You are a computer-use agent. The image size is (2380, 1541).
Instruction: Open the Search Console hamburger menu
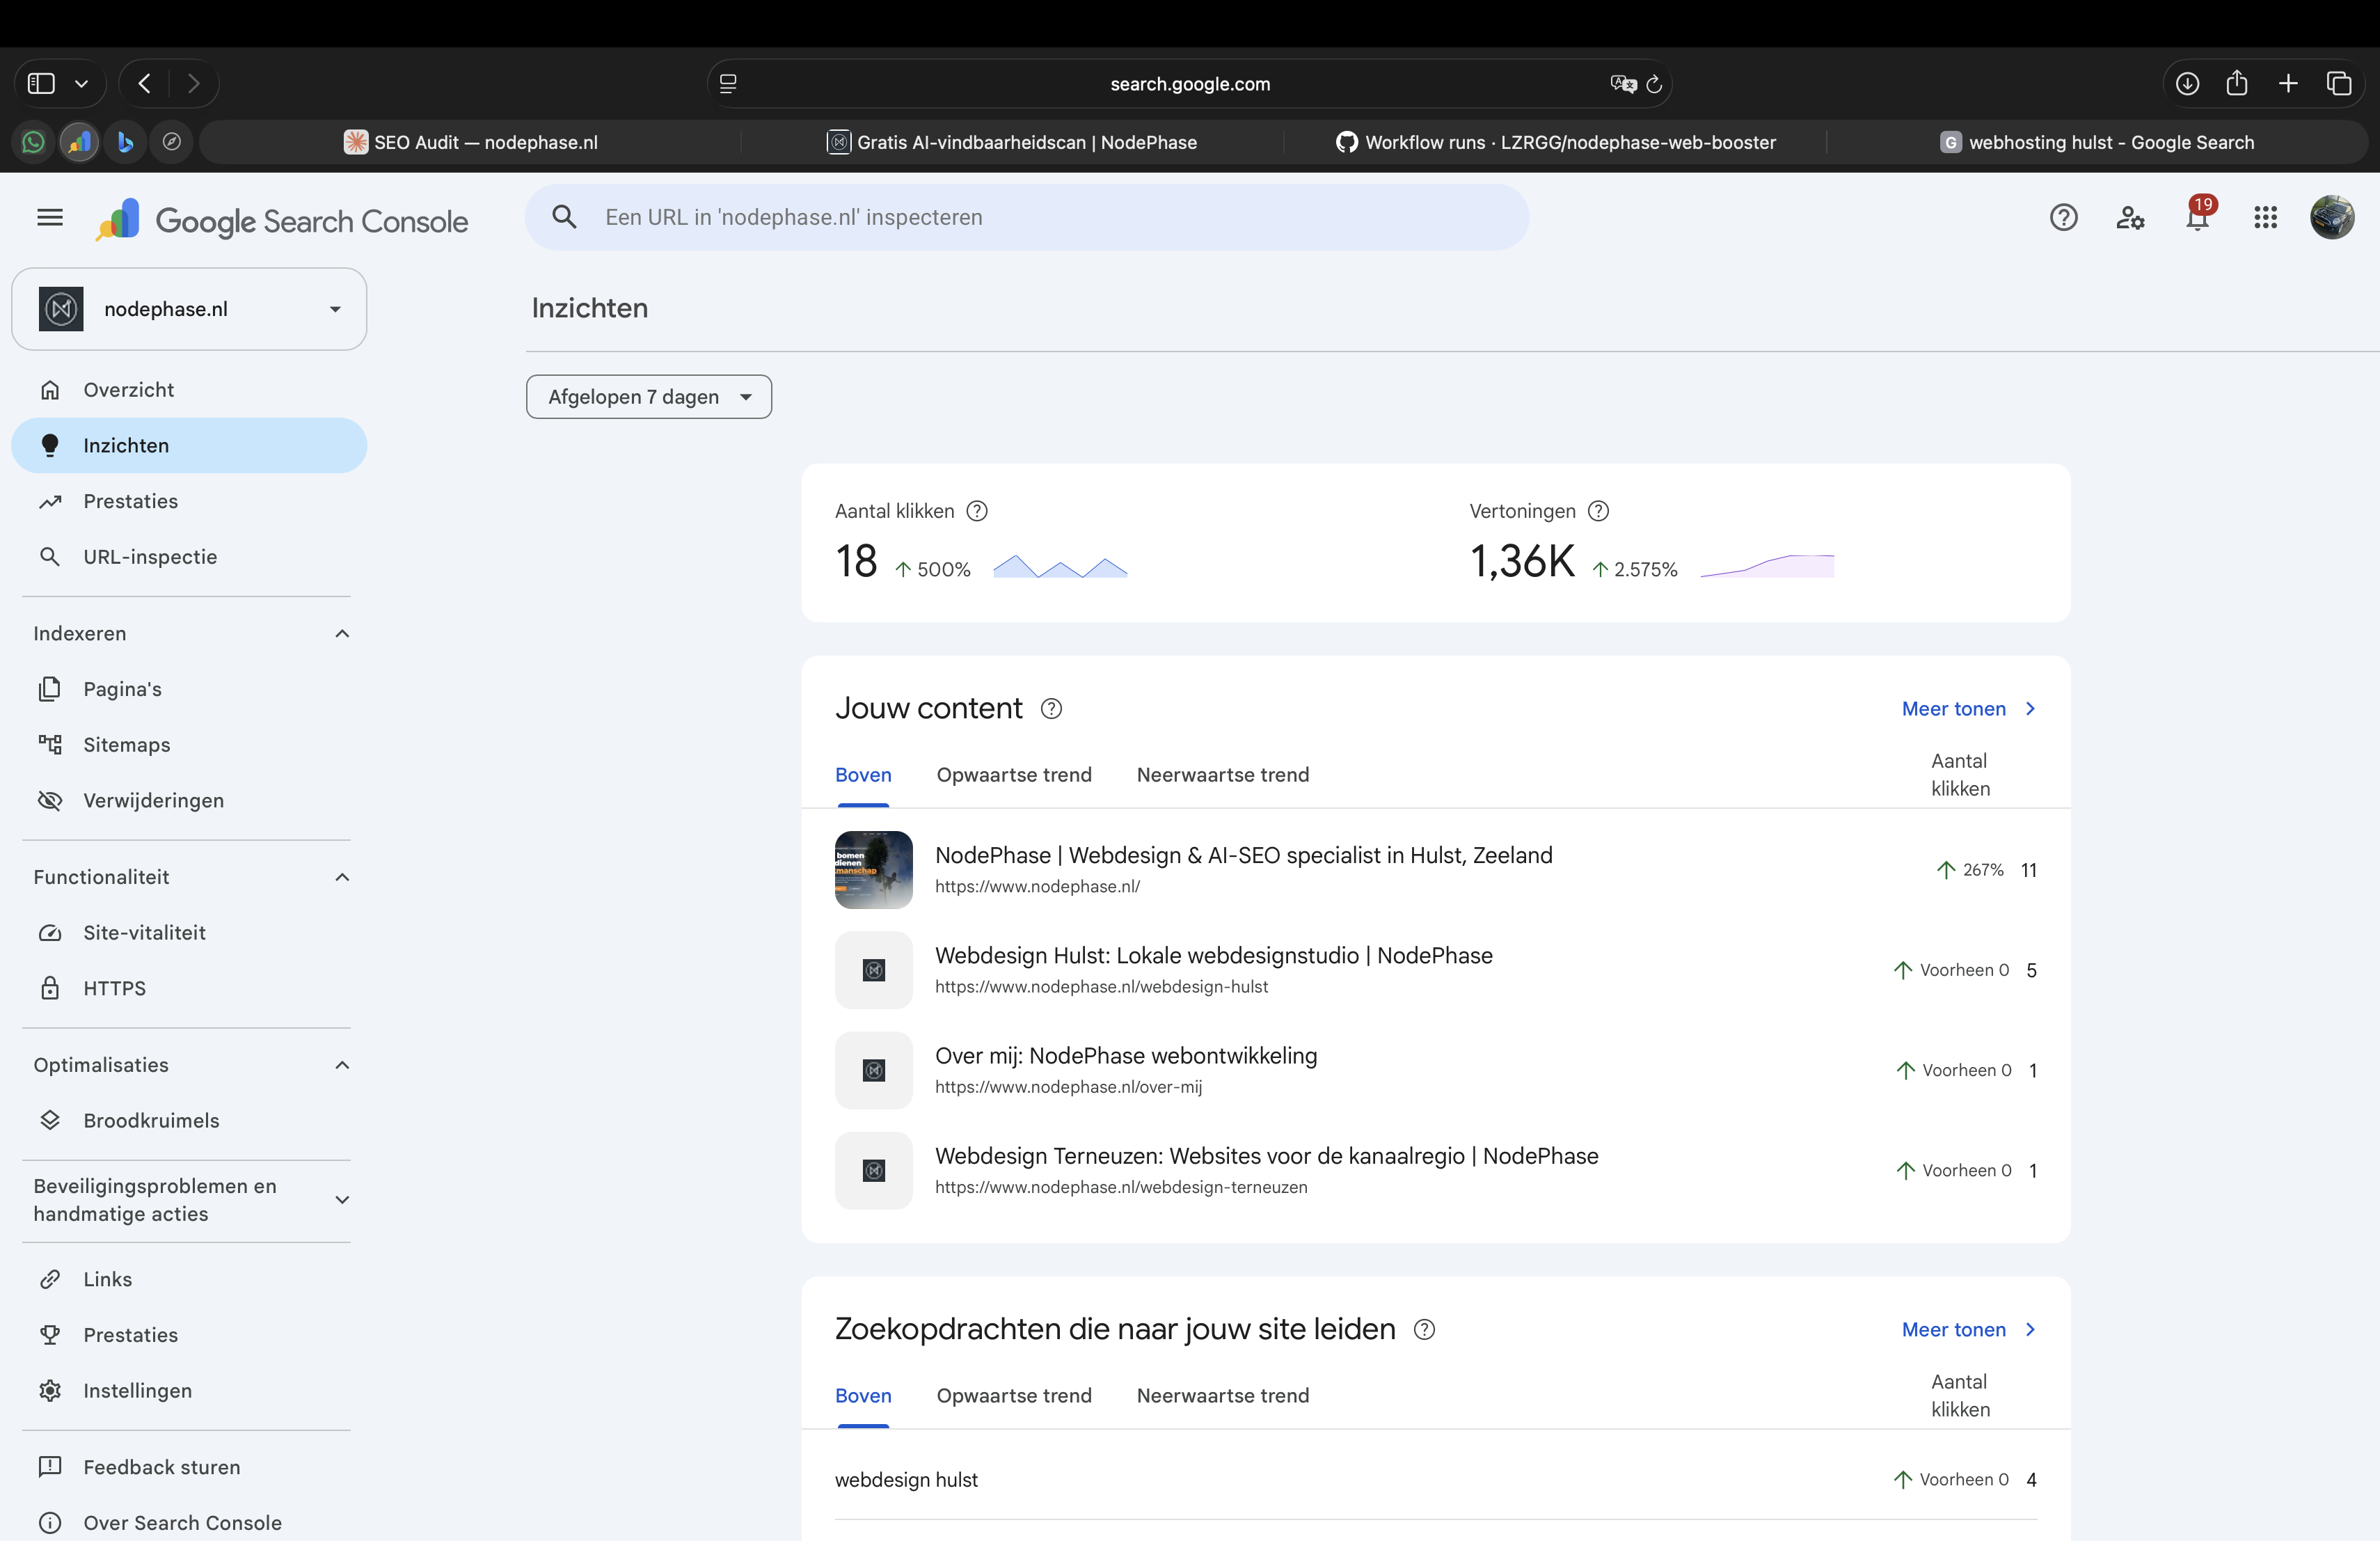[x=50, y=217]
